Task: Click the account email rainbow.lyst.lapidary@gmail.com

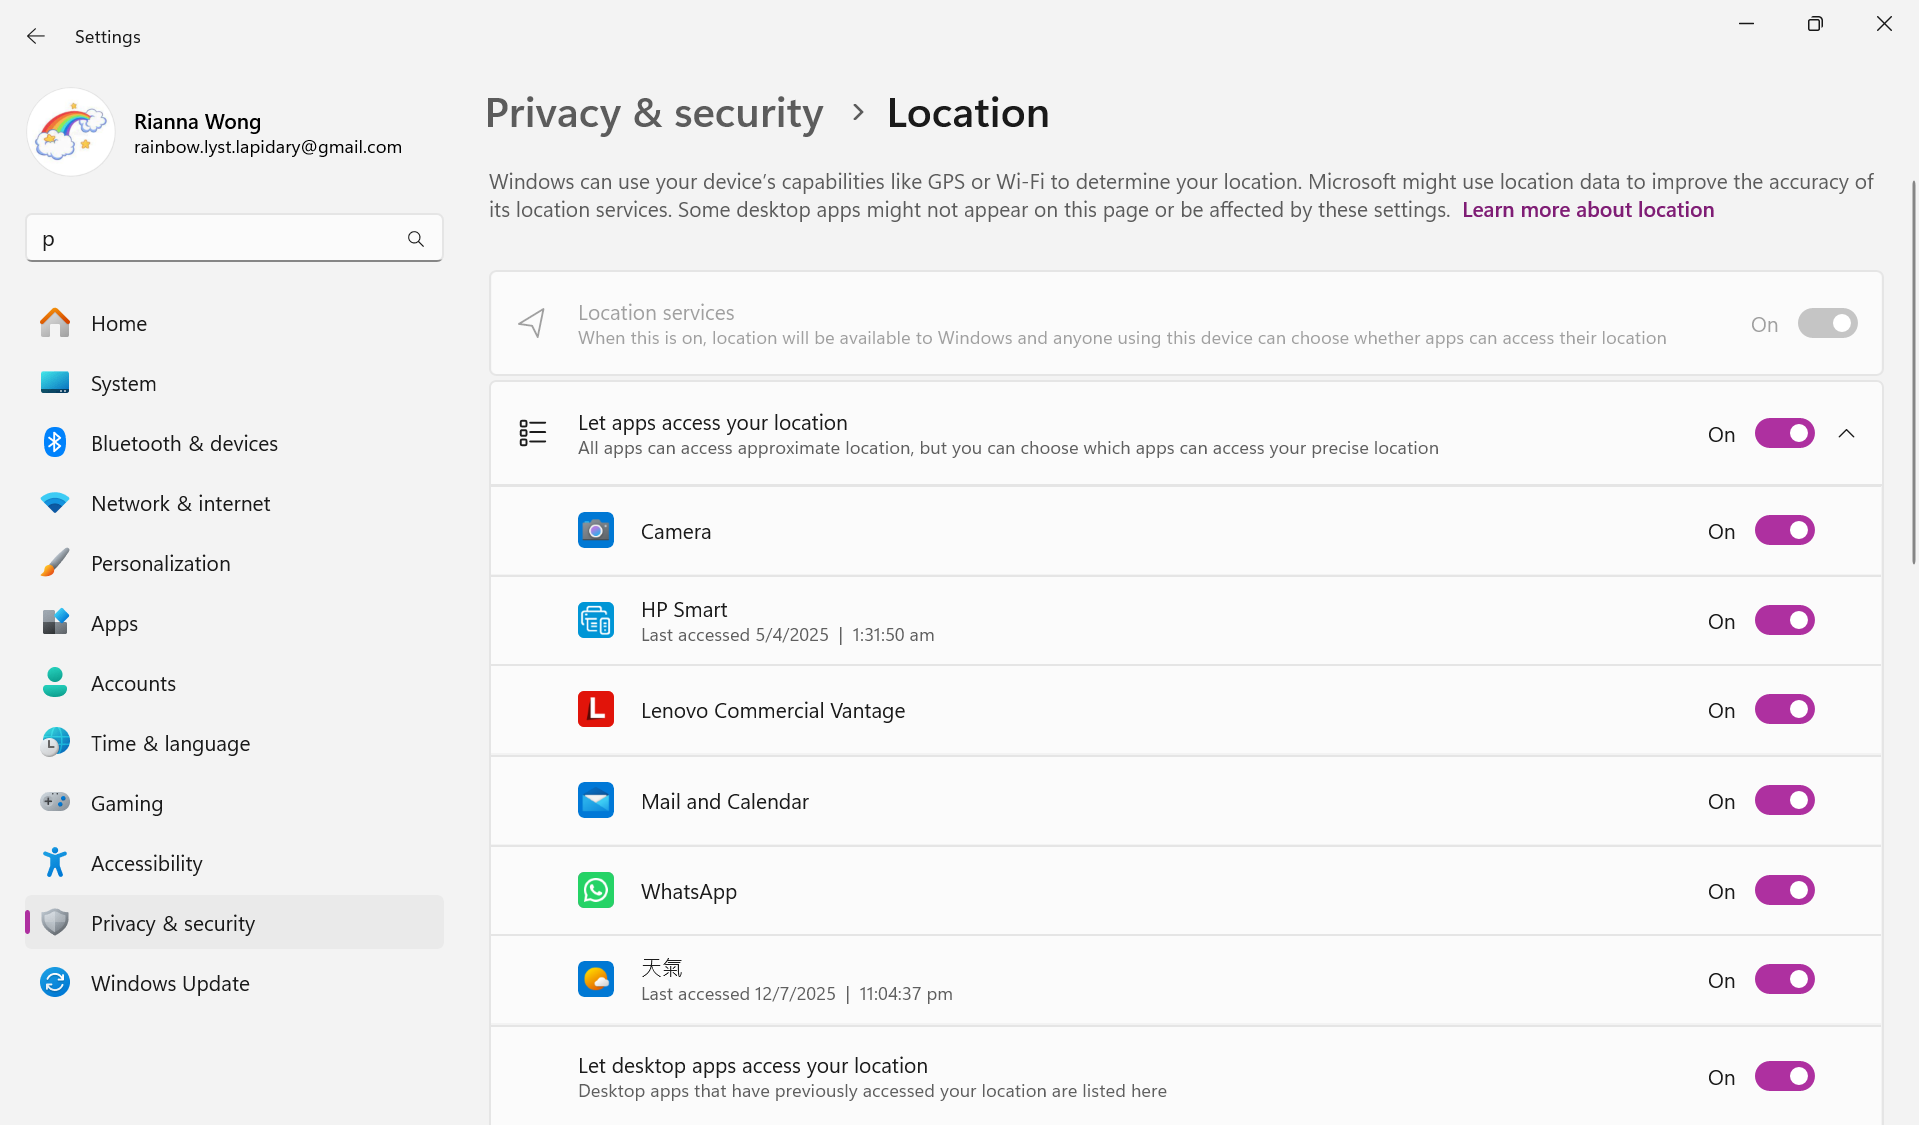Action: (268, 147)
